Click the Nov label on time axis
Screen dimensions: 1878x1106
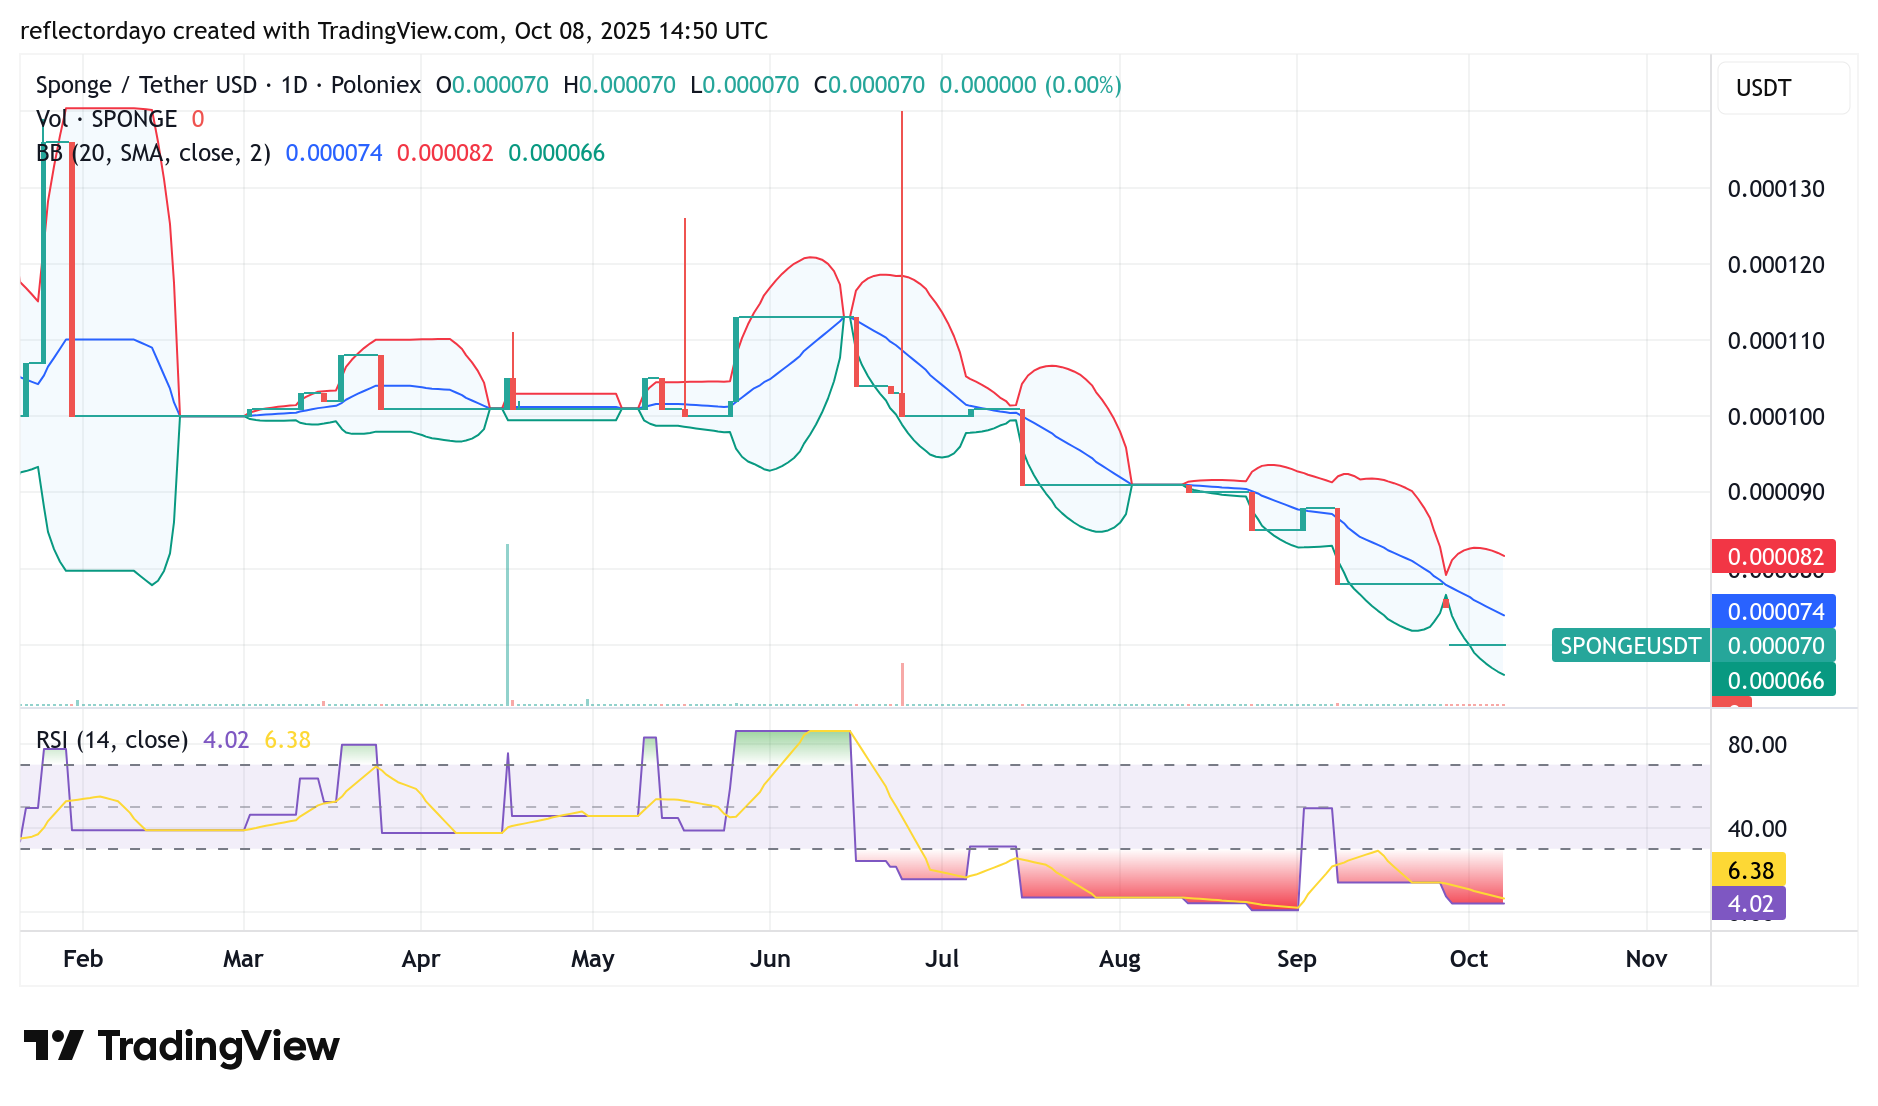click(x=1647, y=959)
